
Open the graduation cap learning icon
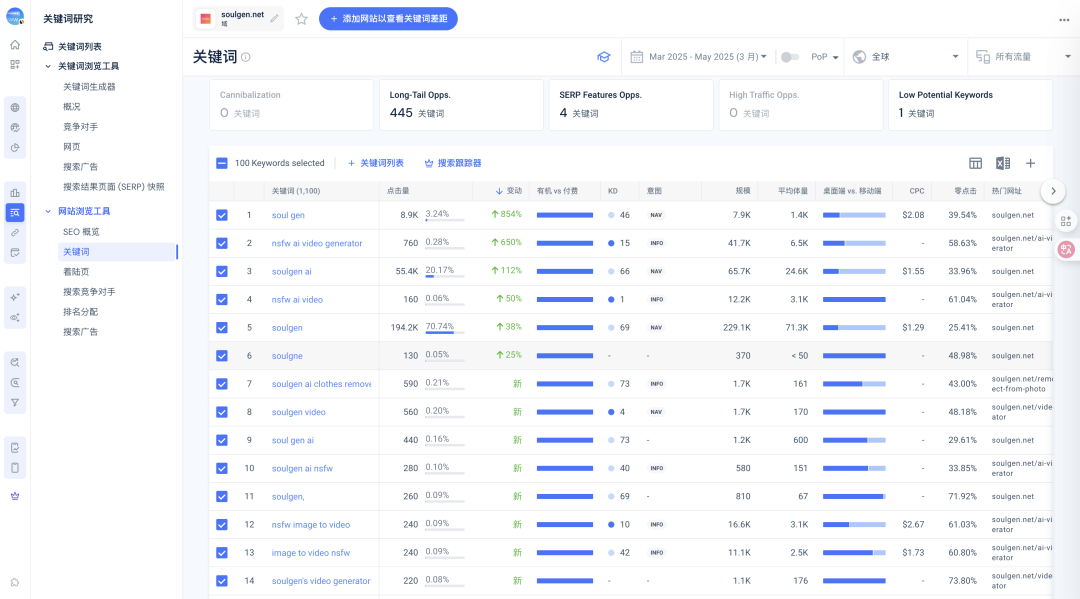603,56
